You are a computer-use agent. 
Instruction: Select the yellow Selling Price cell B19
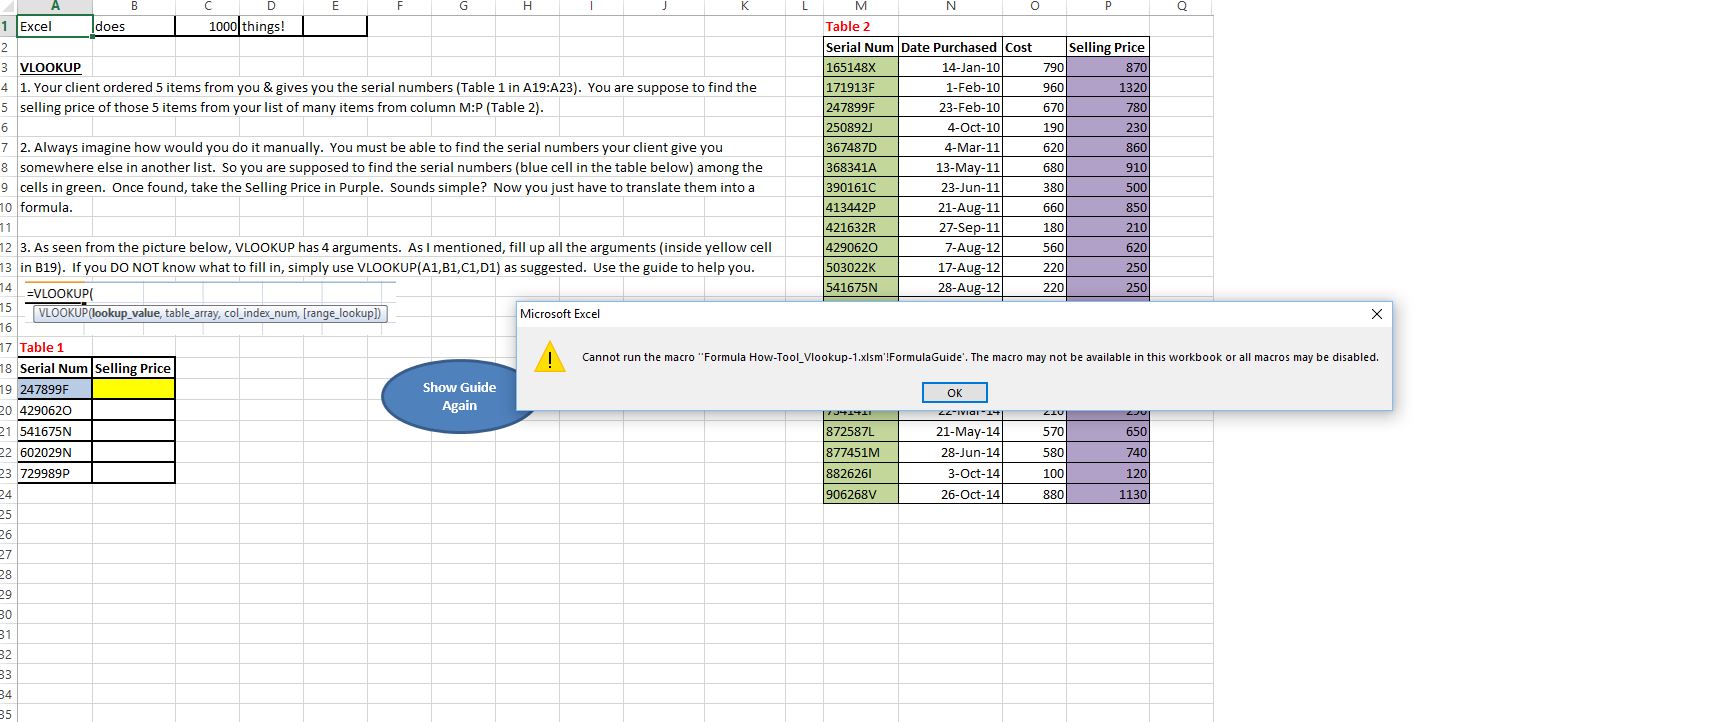(x=133, y=389)
